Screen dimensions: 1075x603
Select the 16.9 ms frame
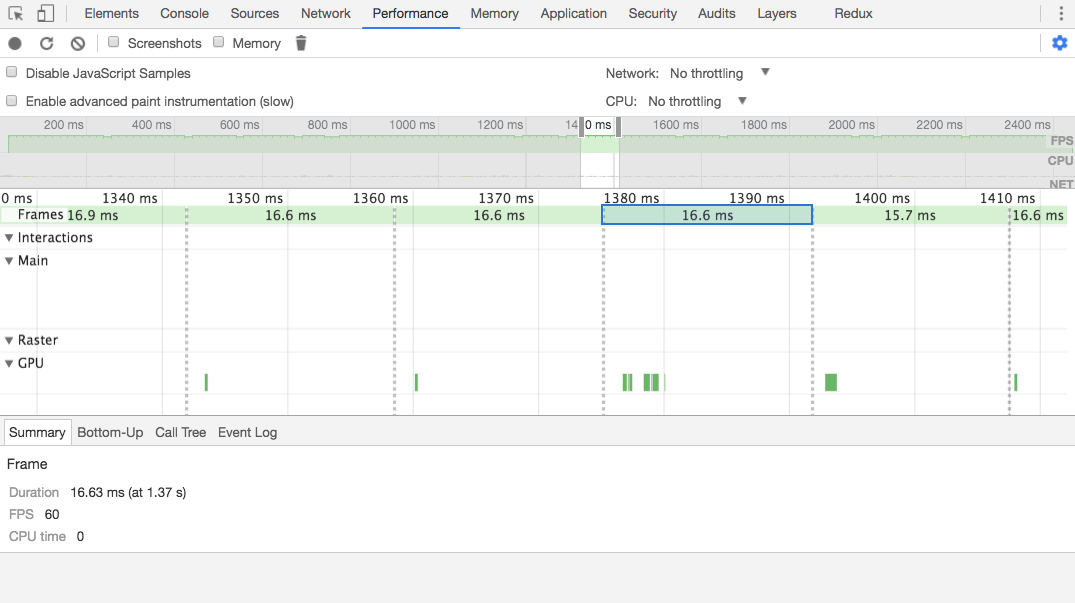[93, 215]
